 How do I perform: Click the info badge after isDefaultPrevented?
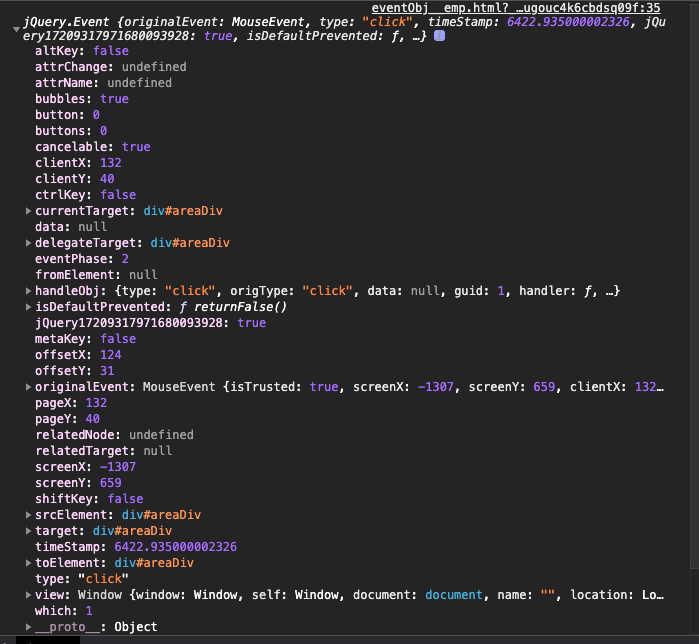439,36
